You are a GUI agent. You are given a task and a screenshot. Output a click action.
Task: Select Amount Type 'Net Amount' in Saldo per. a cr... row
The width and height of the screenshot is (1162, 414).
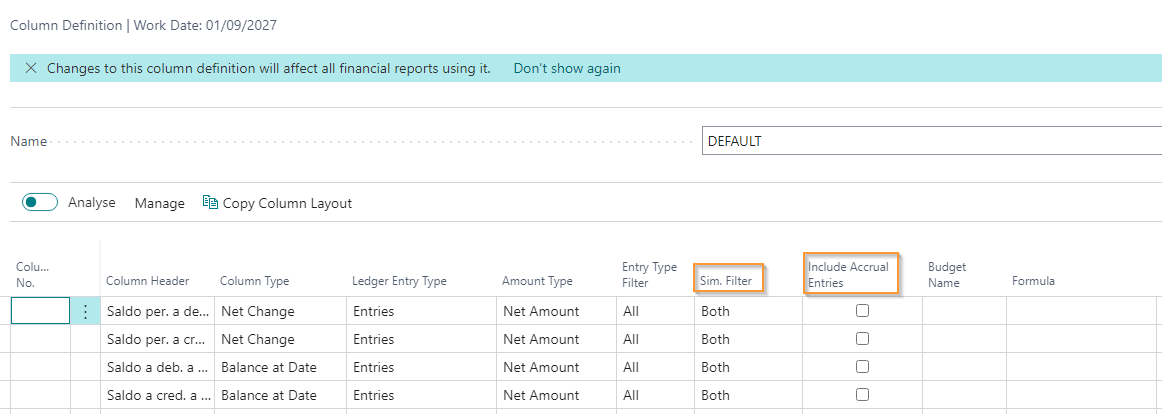pos(556,339)
